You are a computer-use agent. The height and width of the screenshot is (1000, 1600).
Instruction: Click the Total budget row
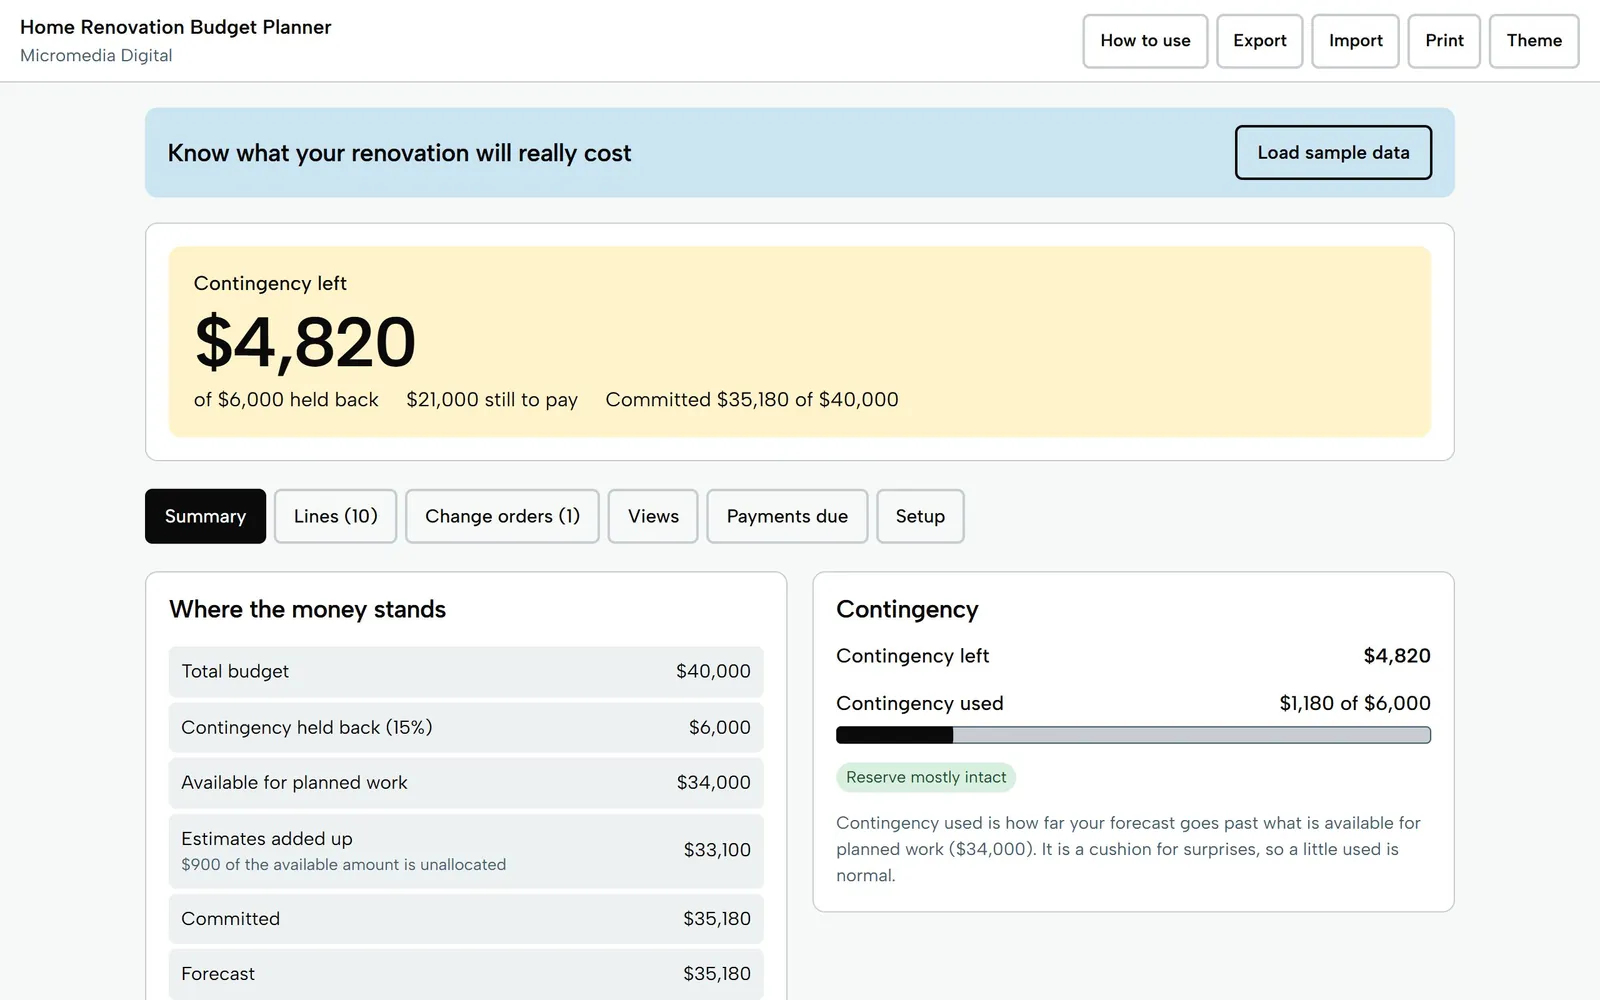point(466,671)
